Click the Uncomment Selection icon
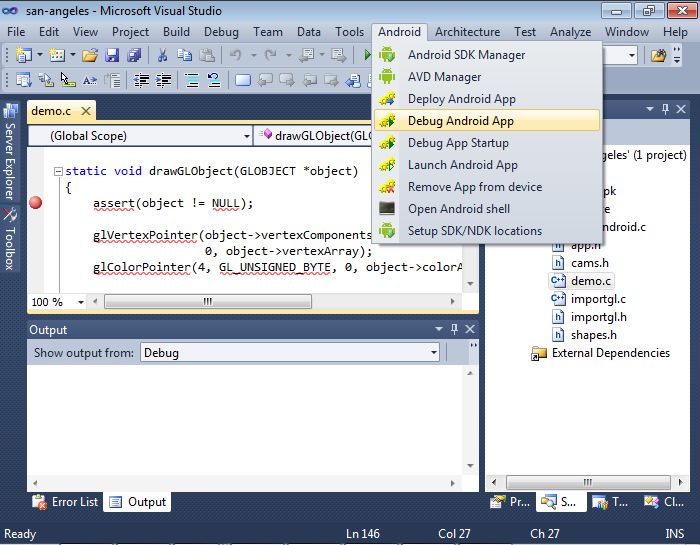Viewport: 700px width, 545px height. (x=214, y=80)
